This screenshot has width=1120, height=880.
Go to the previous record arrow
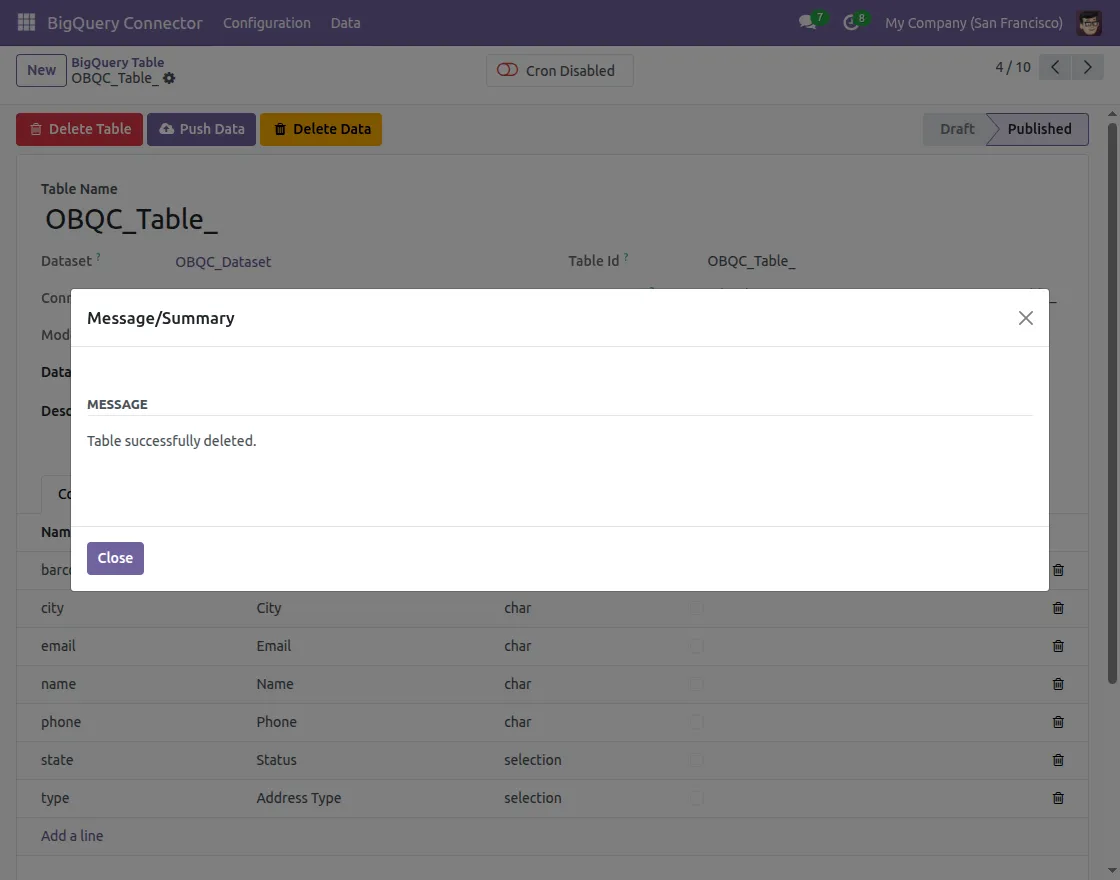point(1054,67)
